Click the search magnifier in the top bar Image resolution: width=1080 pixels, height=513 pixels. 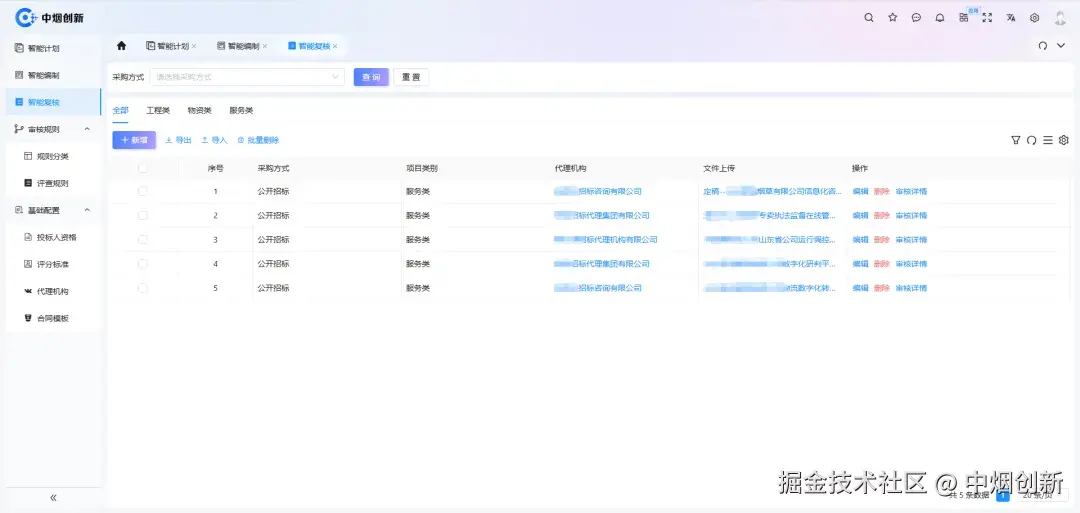click(x=869, y=18)
